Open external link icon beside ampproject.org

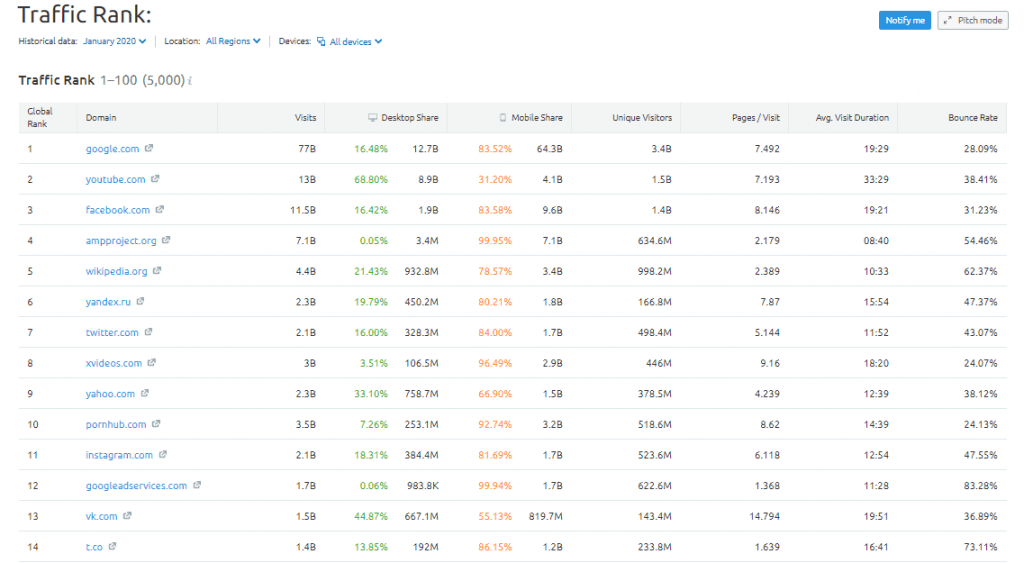(166, 240)
